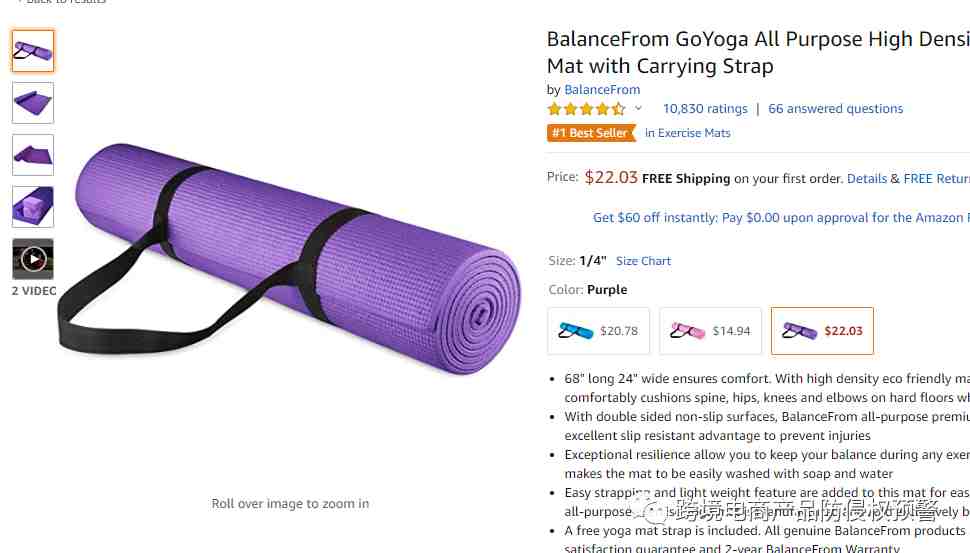Select the mat with block thumbnail

pos(33,207)
